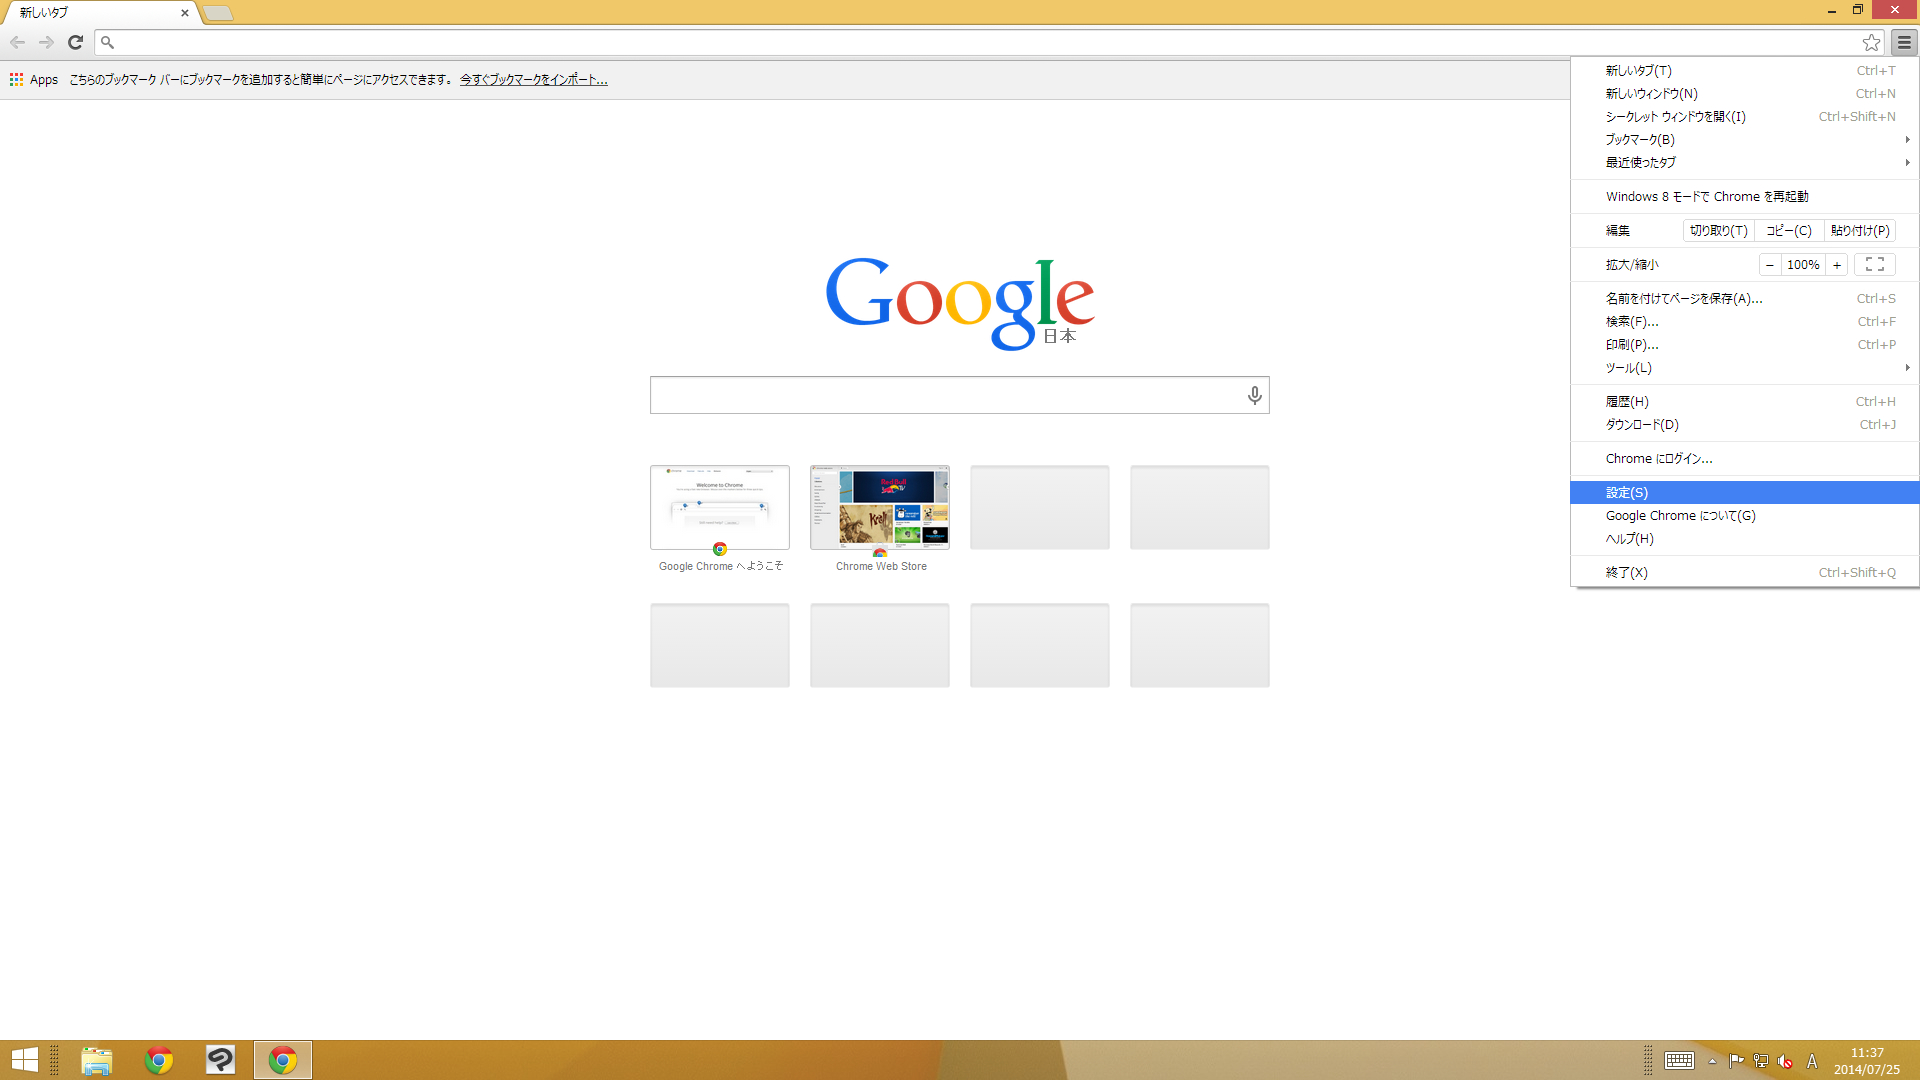Viewport: 1920px width, 1080px height.
Task: Open the Windows Start button
Action: coord(24,1060)
